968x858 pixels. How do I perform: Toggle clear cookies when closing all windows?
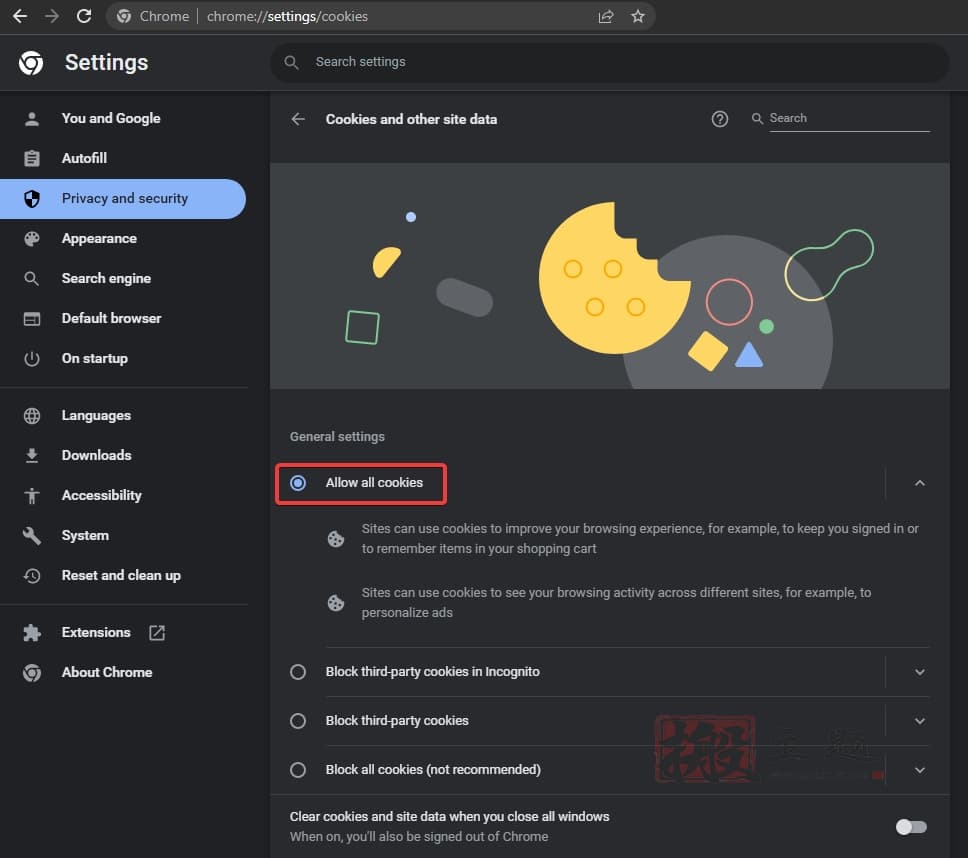(x=911, y=826)
